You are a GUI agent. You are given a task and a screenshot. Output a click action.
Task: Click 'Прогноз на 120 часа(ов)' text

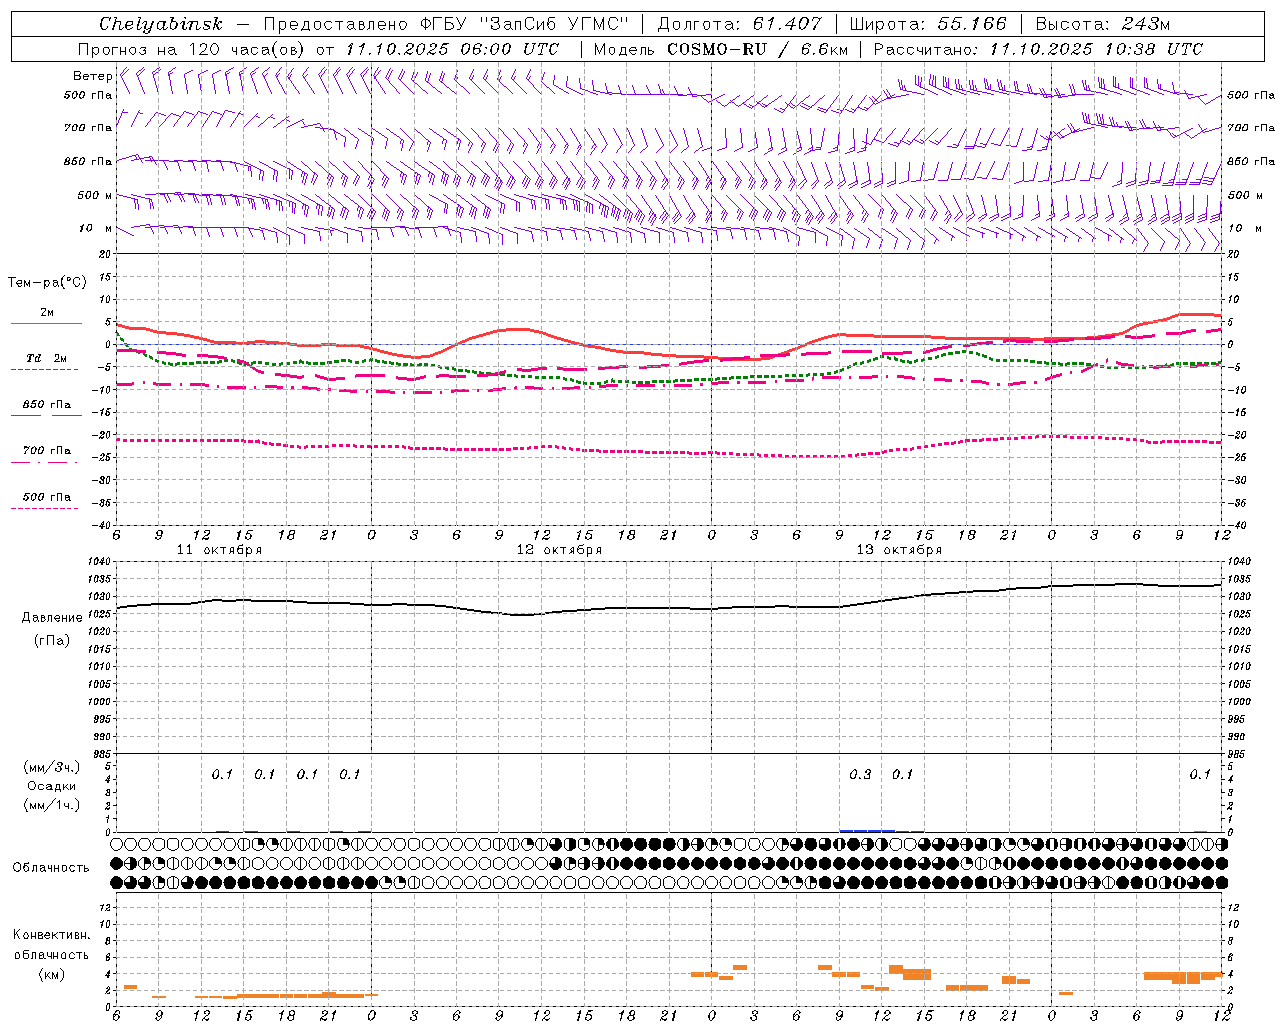click(193, 49)
